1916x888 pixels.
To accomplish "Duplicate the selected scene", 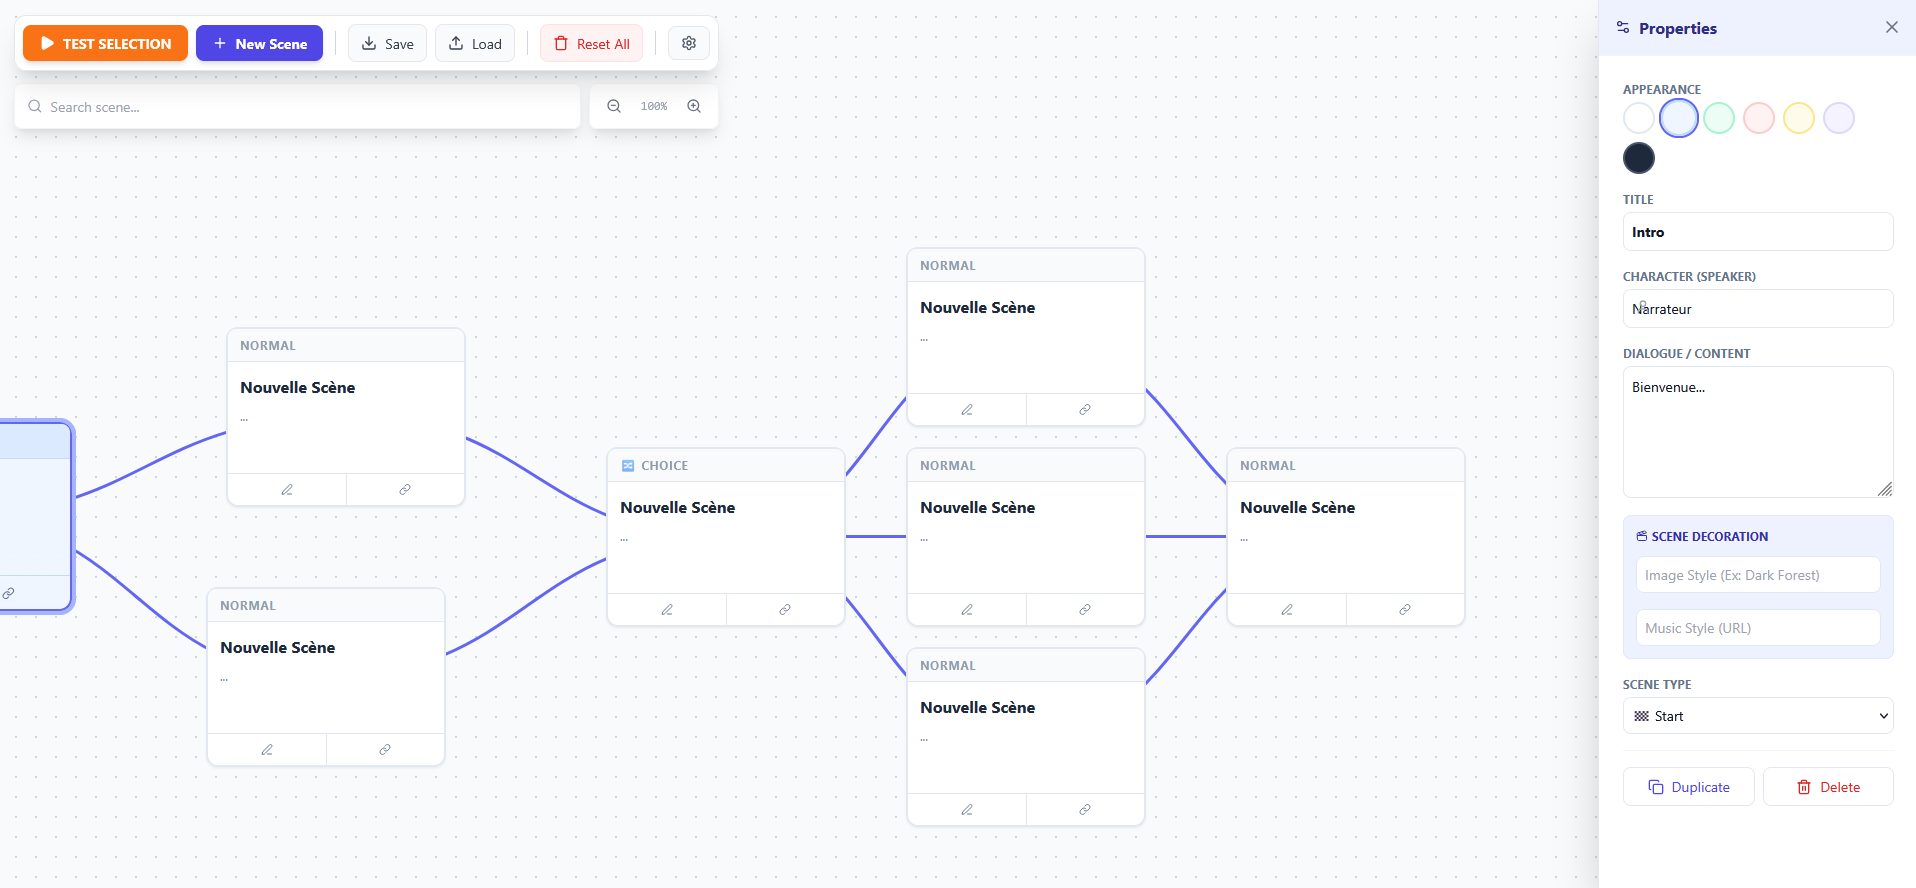I will pyautogui.click(x=1689, y=787).
